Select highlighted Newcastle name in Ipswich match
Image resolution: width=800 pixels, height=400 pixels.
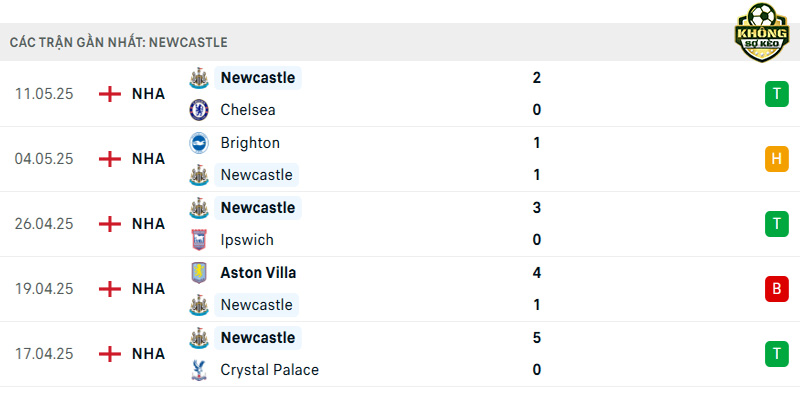[258, 208]
